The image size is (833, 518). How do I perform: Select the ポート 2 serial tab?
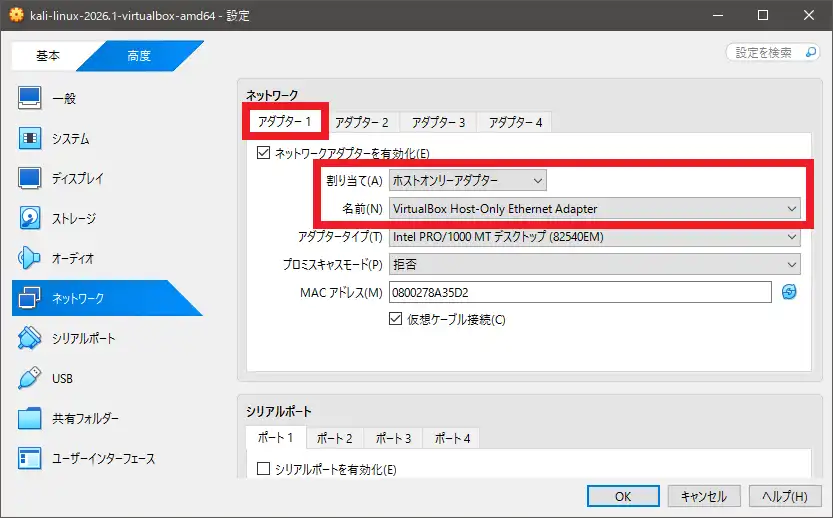click(335, 438)
